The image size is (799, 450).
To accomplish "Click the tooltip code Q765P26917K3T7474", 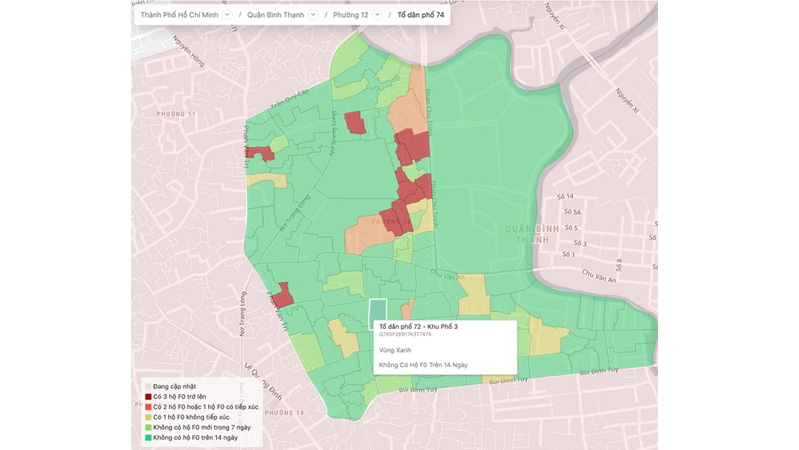I will 405,334.
